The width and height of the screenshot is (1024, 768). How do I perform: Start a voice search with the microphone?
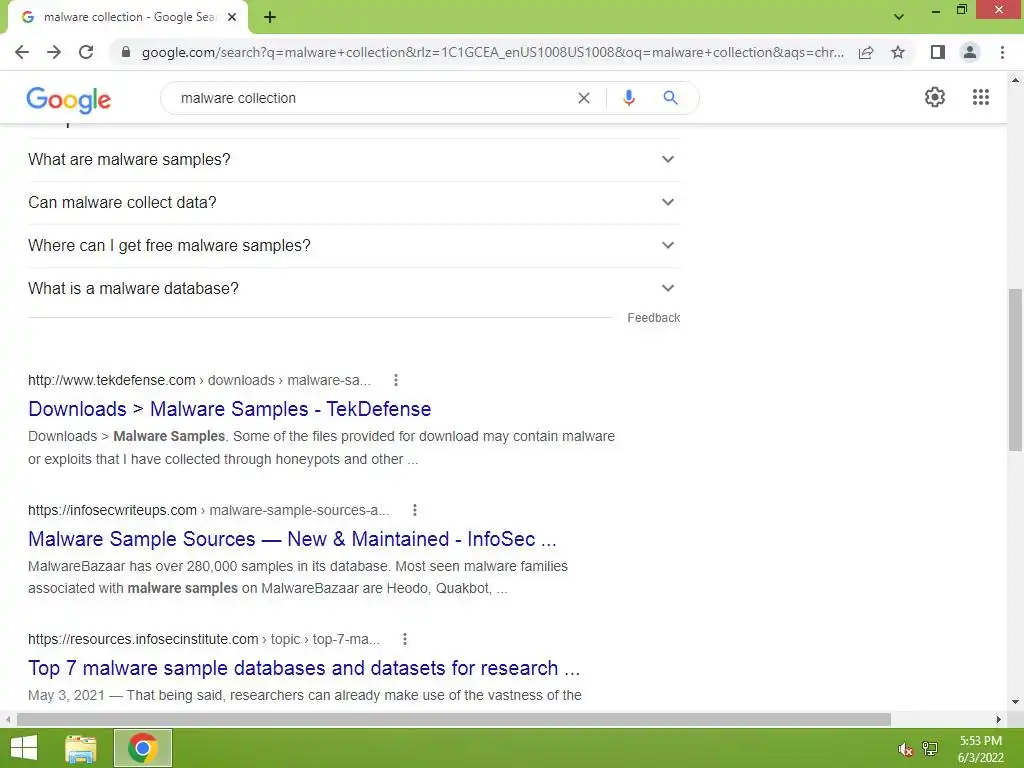pyautogui.click(x=628, y=98)
